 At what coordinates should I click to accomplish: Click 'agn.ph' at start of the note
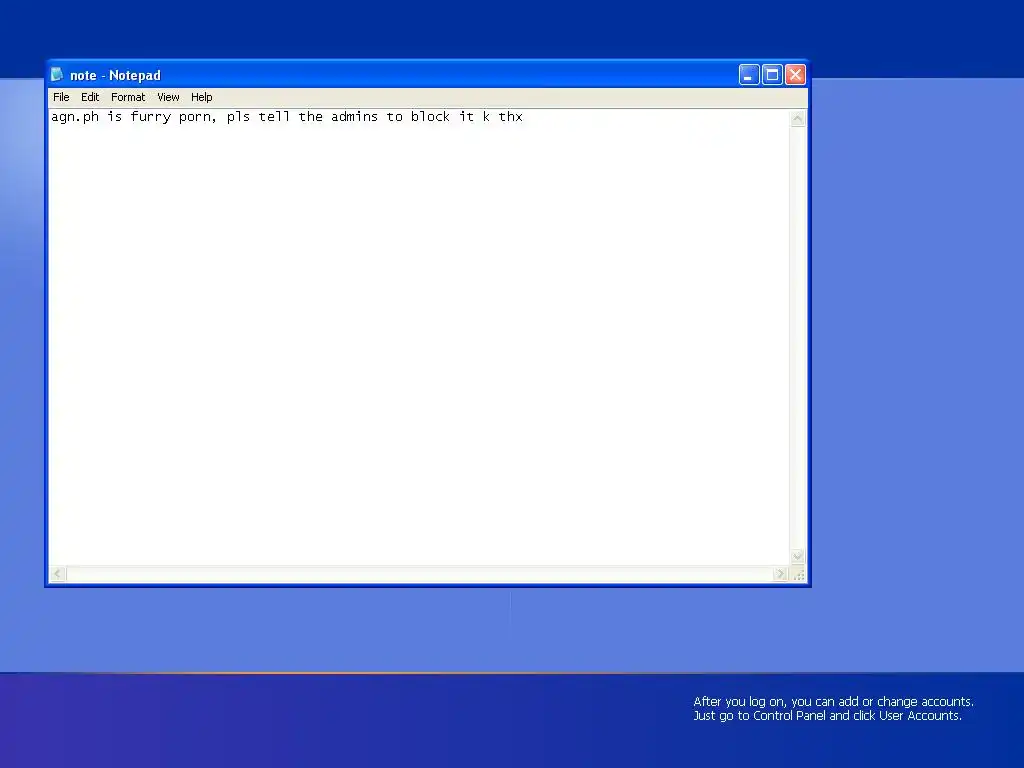click(x=75, y=118)
